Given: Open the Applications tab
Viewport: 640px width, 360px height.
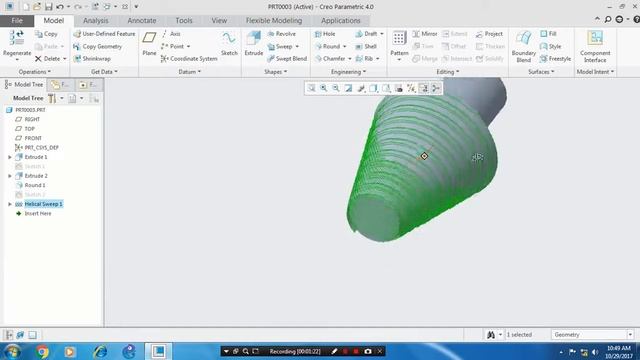Looking at the screenshot, I should tap(340, 20).
